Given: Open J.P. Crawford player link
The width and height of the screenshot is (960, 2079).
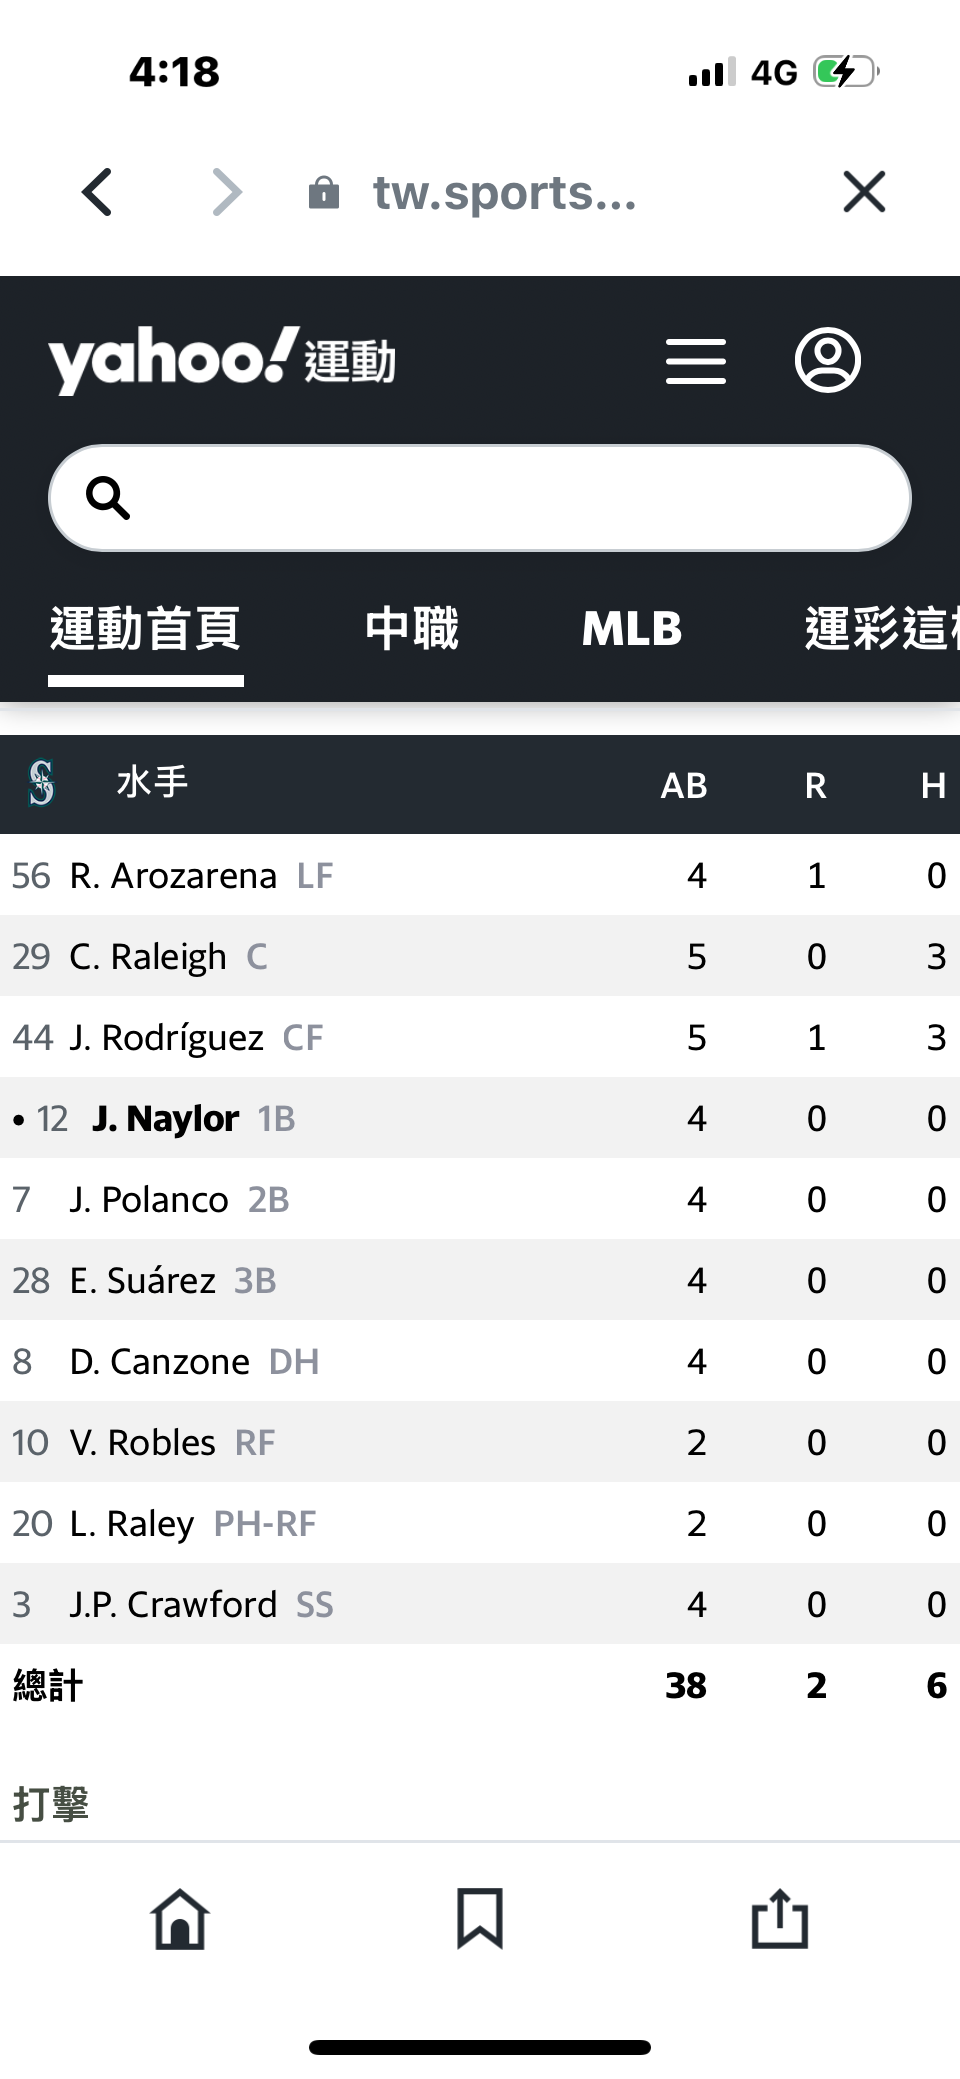Looking at the screenshot, I should coord(173,1605).
